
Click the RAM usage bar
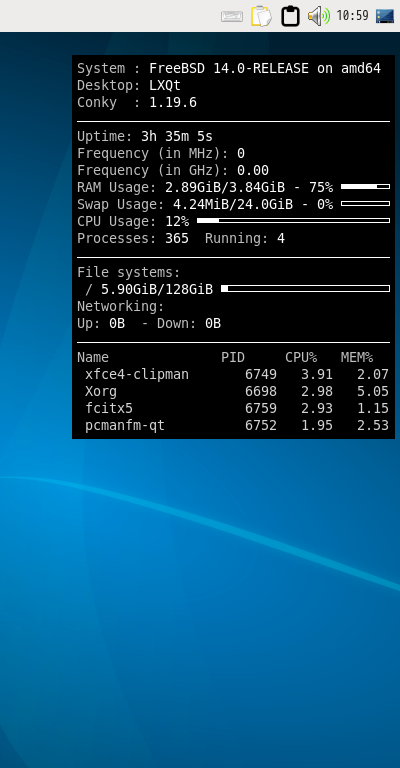(x=365, y=187)
